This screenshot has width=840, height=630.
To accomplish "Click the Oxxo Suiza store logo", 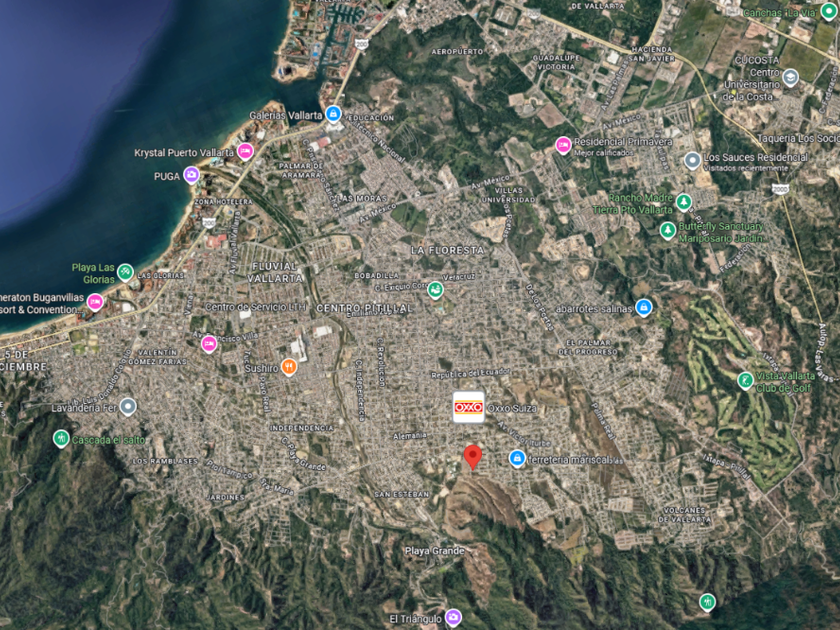I will (469, 407).
